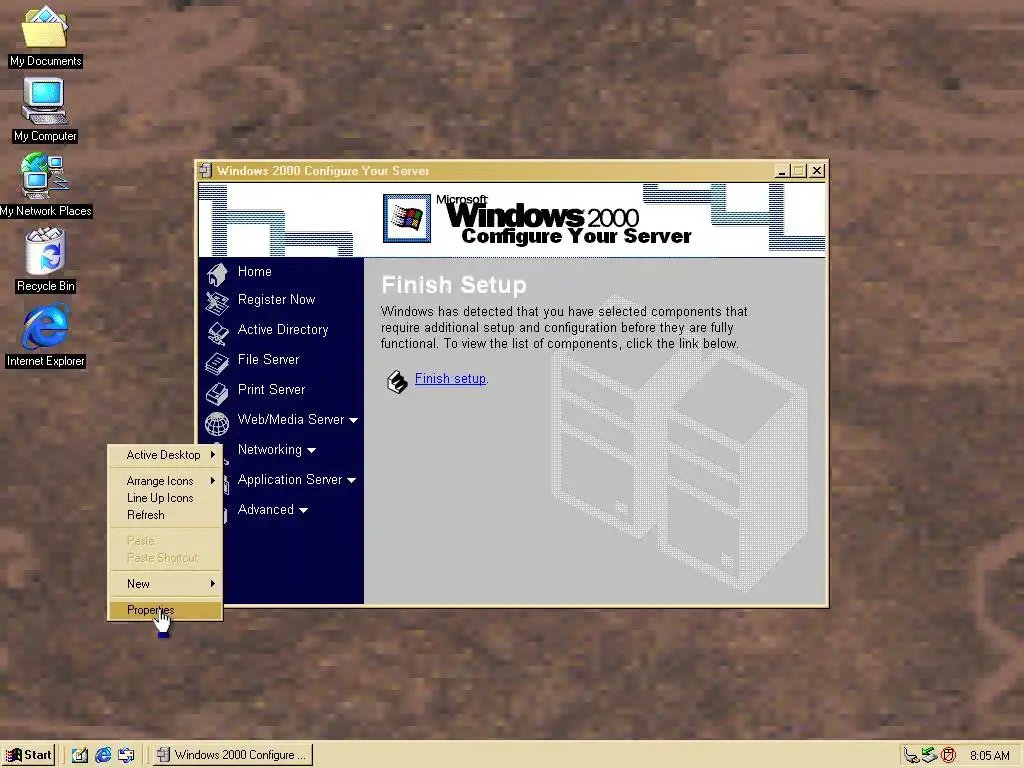Click the Web/Media Server globe icon
This screenshot has width=1024, height=768.
(217, 424)
